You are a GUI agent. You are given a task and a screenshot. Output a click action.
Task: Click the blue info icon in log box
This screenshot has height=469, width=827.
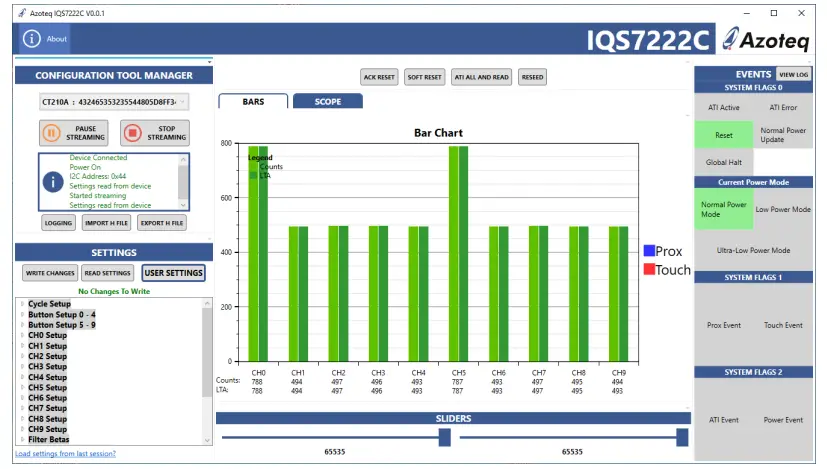coord(53,182)
